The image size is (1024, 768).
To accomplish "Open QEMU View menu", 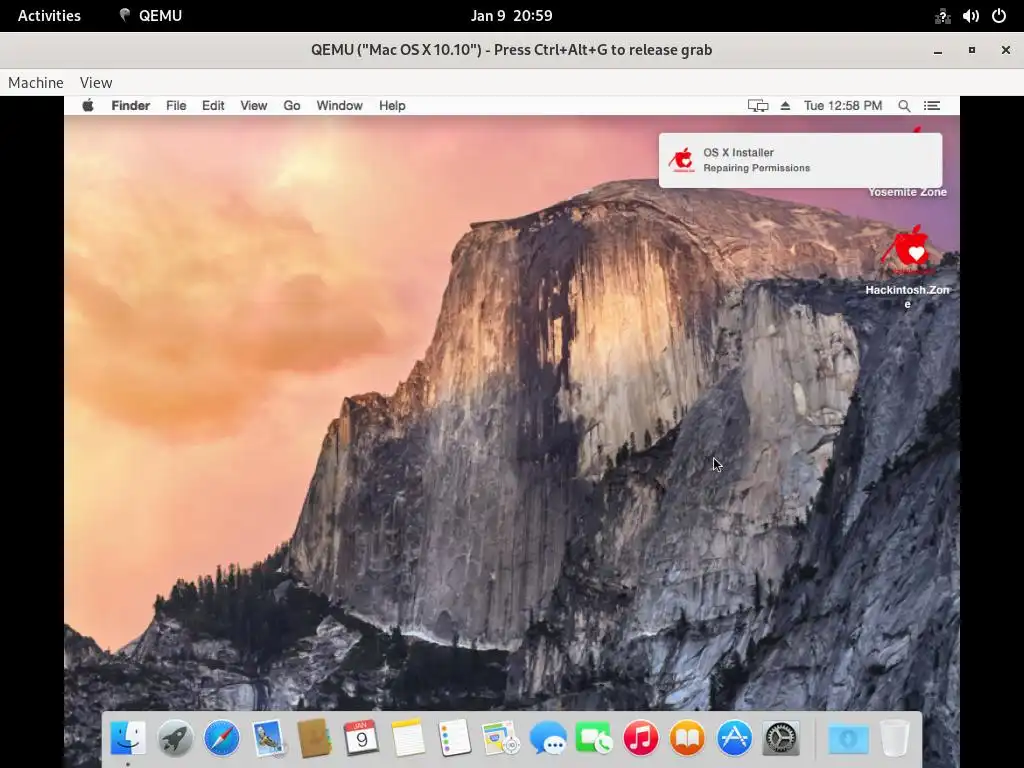I will 96,83.
